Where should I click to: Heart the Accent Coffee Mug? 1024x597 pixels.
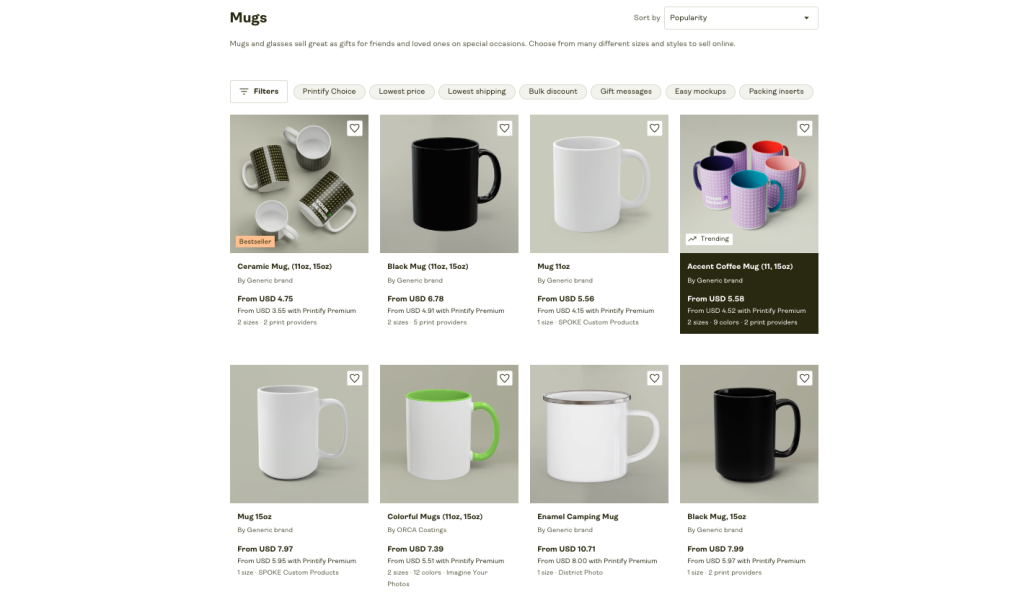coord(804,128)
